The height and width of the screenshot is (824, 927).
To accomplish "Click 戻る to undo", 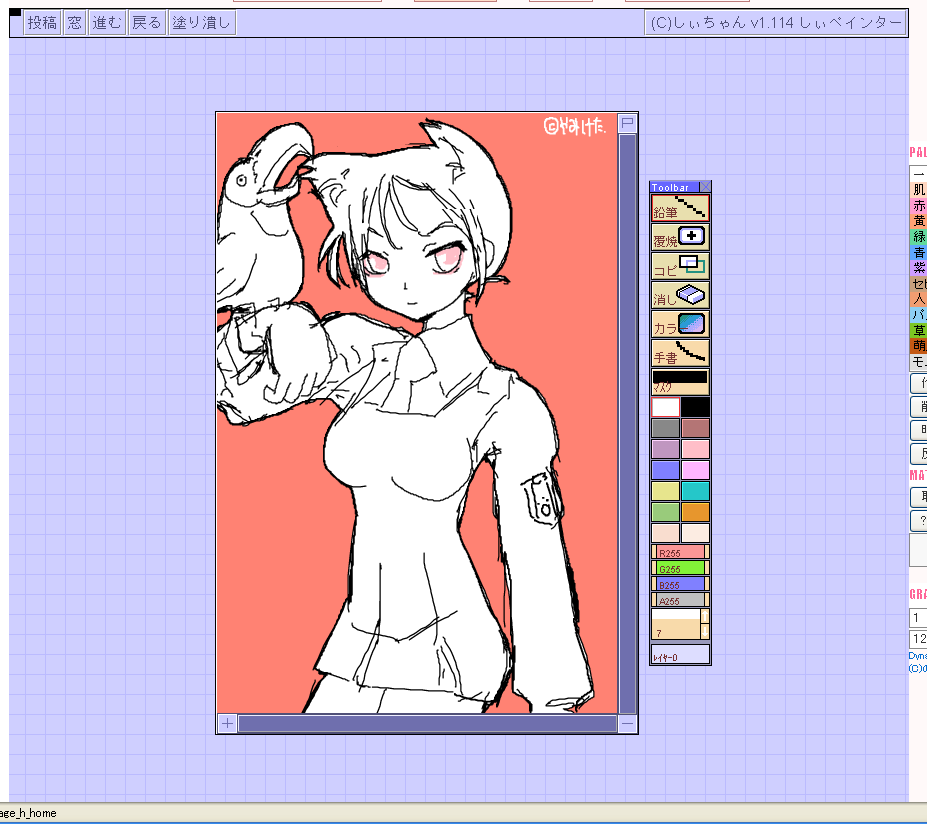I will tap(146, 23).
